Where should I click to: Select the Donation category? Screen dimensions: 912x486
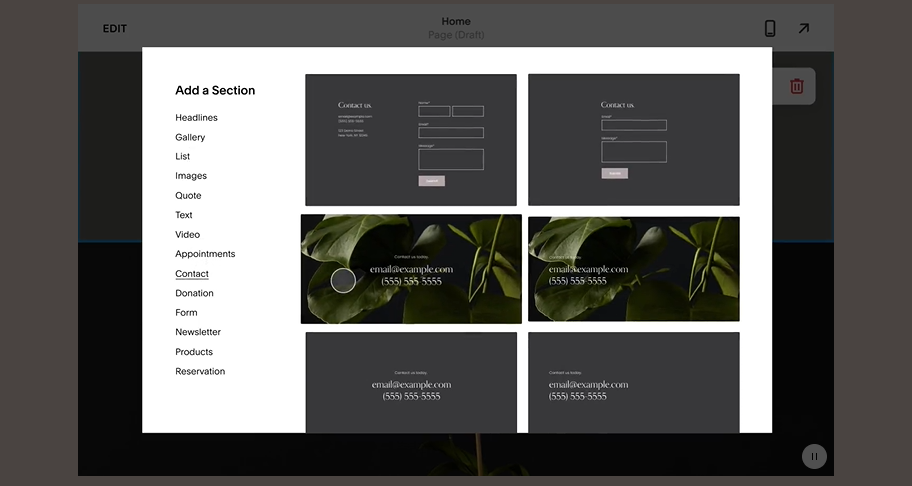(194, 293)
